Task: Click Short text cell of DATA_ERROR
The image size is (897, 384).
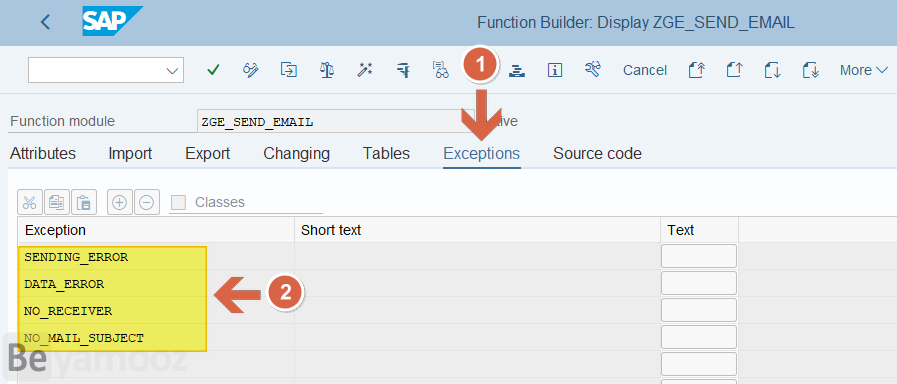Action: [478, 283]
